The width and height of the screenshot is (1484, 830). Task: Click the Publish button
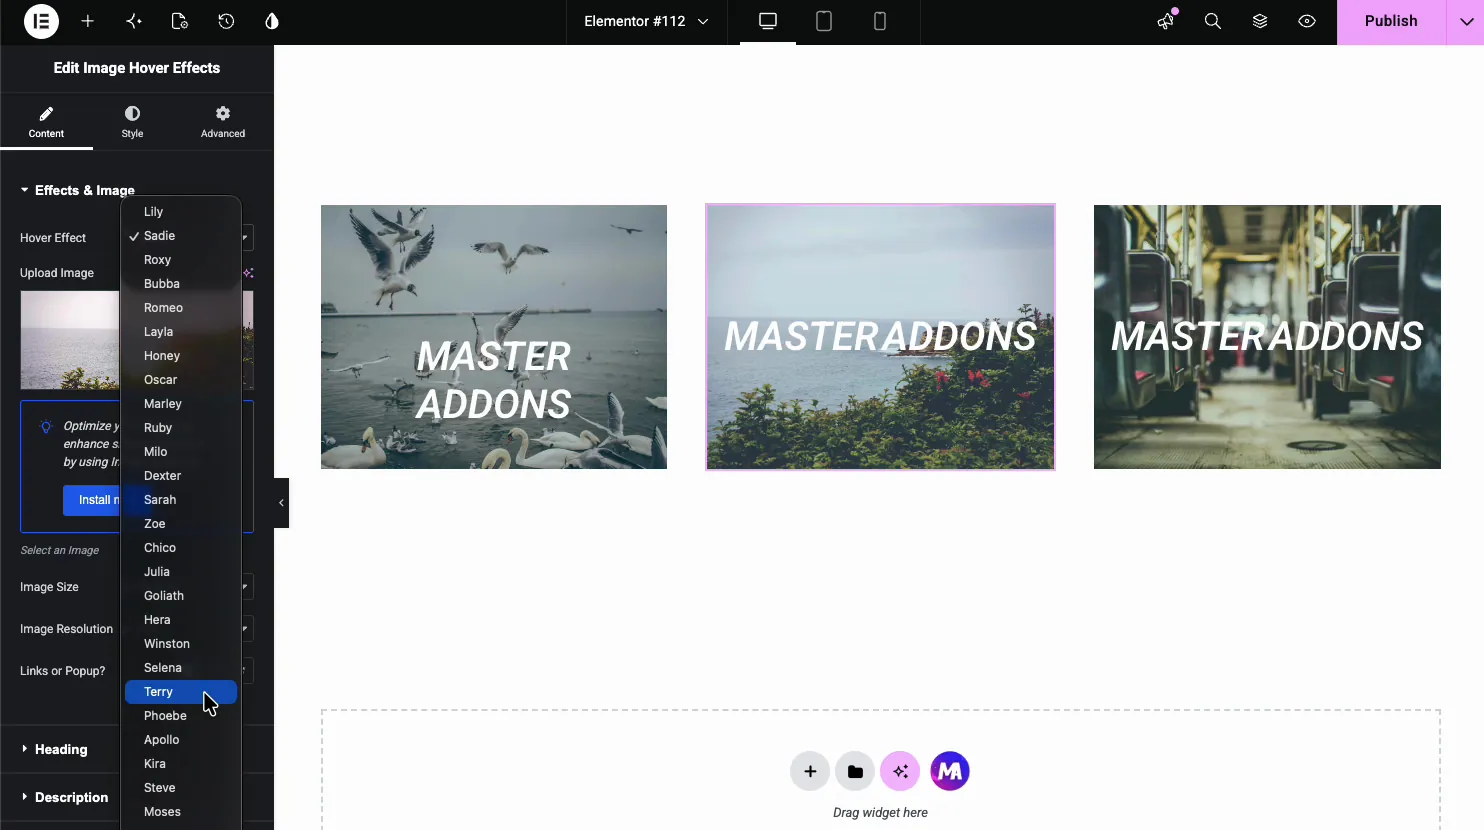coord(1391,21)
